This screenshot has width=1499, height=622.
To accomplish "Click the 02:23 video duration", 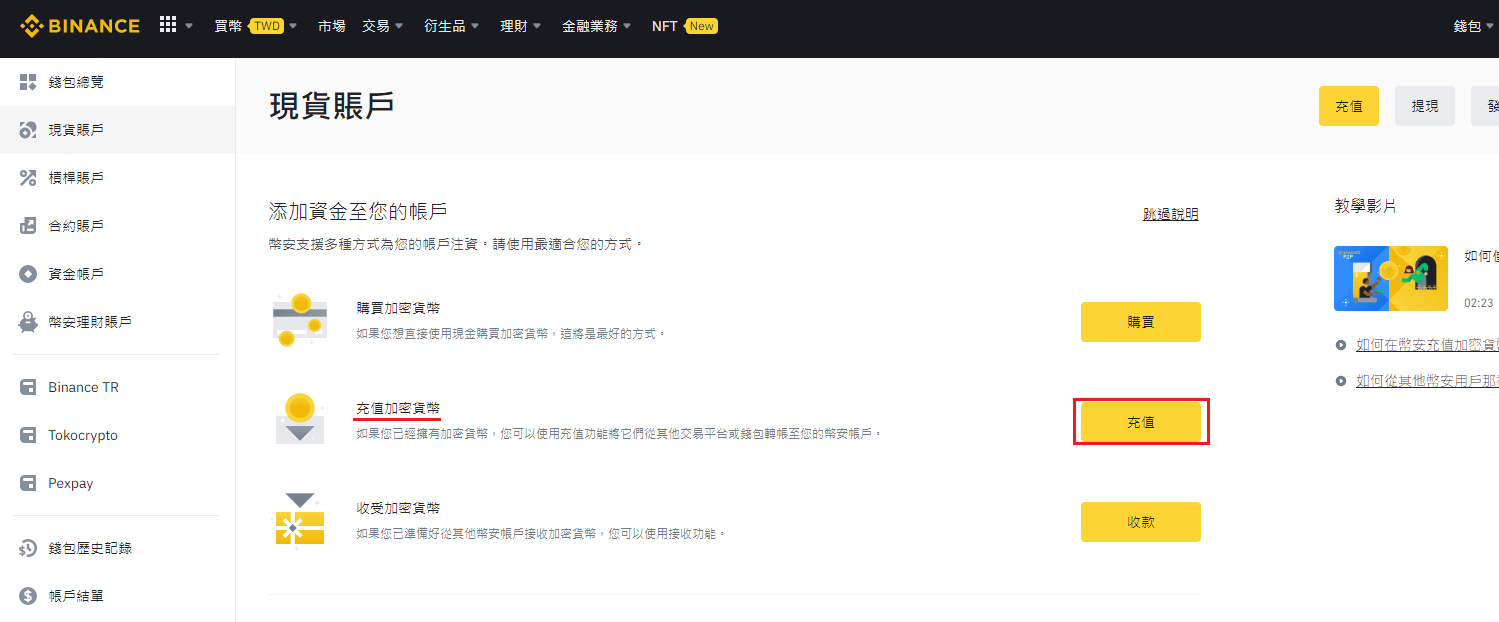I will coord(1479,302).
